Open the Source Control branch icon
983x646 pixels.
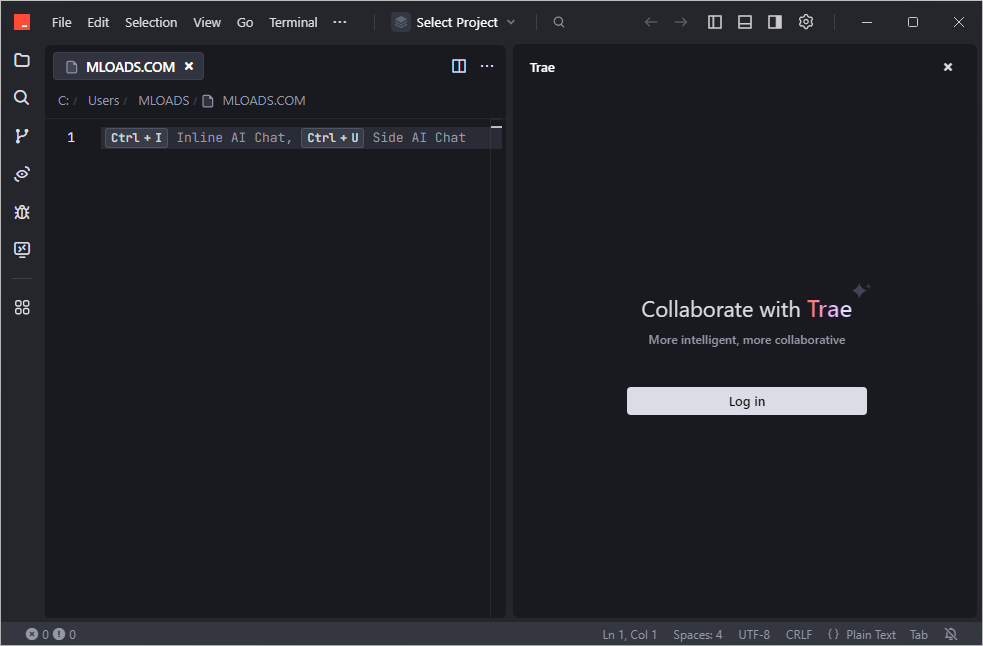coord(22,136)
